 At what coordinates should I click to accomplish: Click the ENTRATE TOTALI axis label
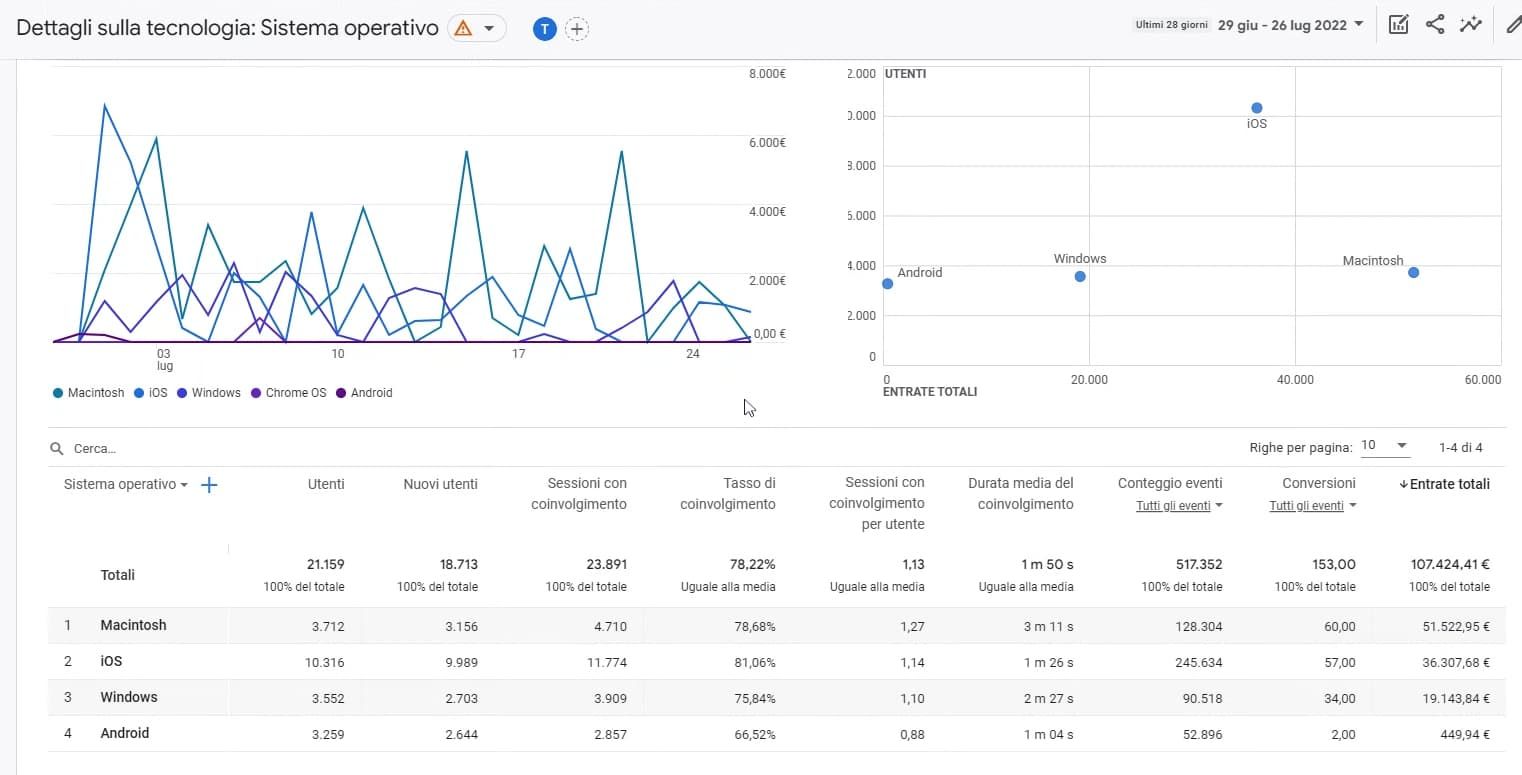930,392
